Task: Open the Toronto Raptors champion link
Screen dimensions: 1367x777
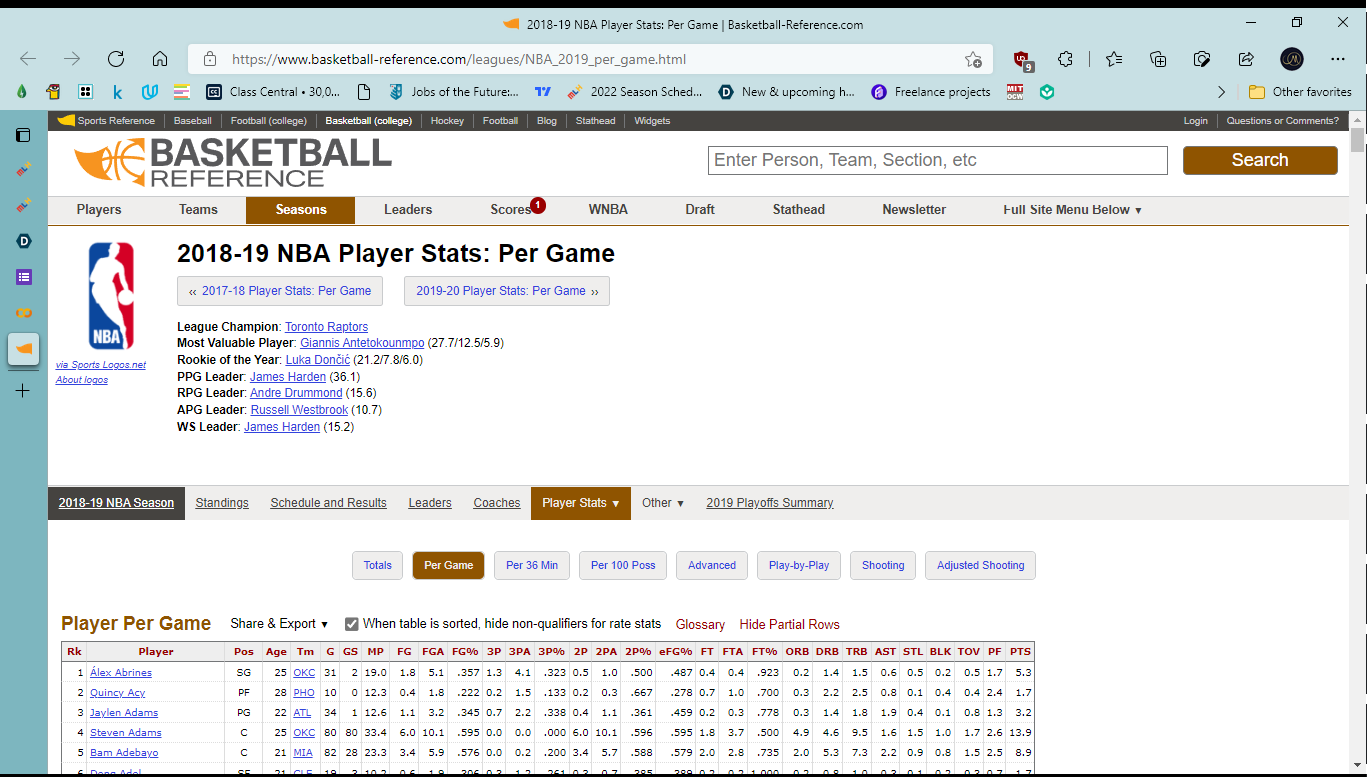Action: (x=326, y=327)
